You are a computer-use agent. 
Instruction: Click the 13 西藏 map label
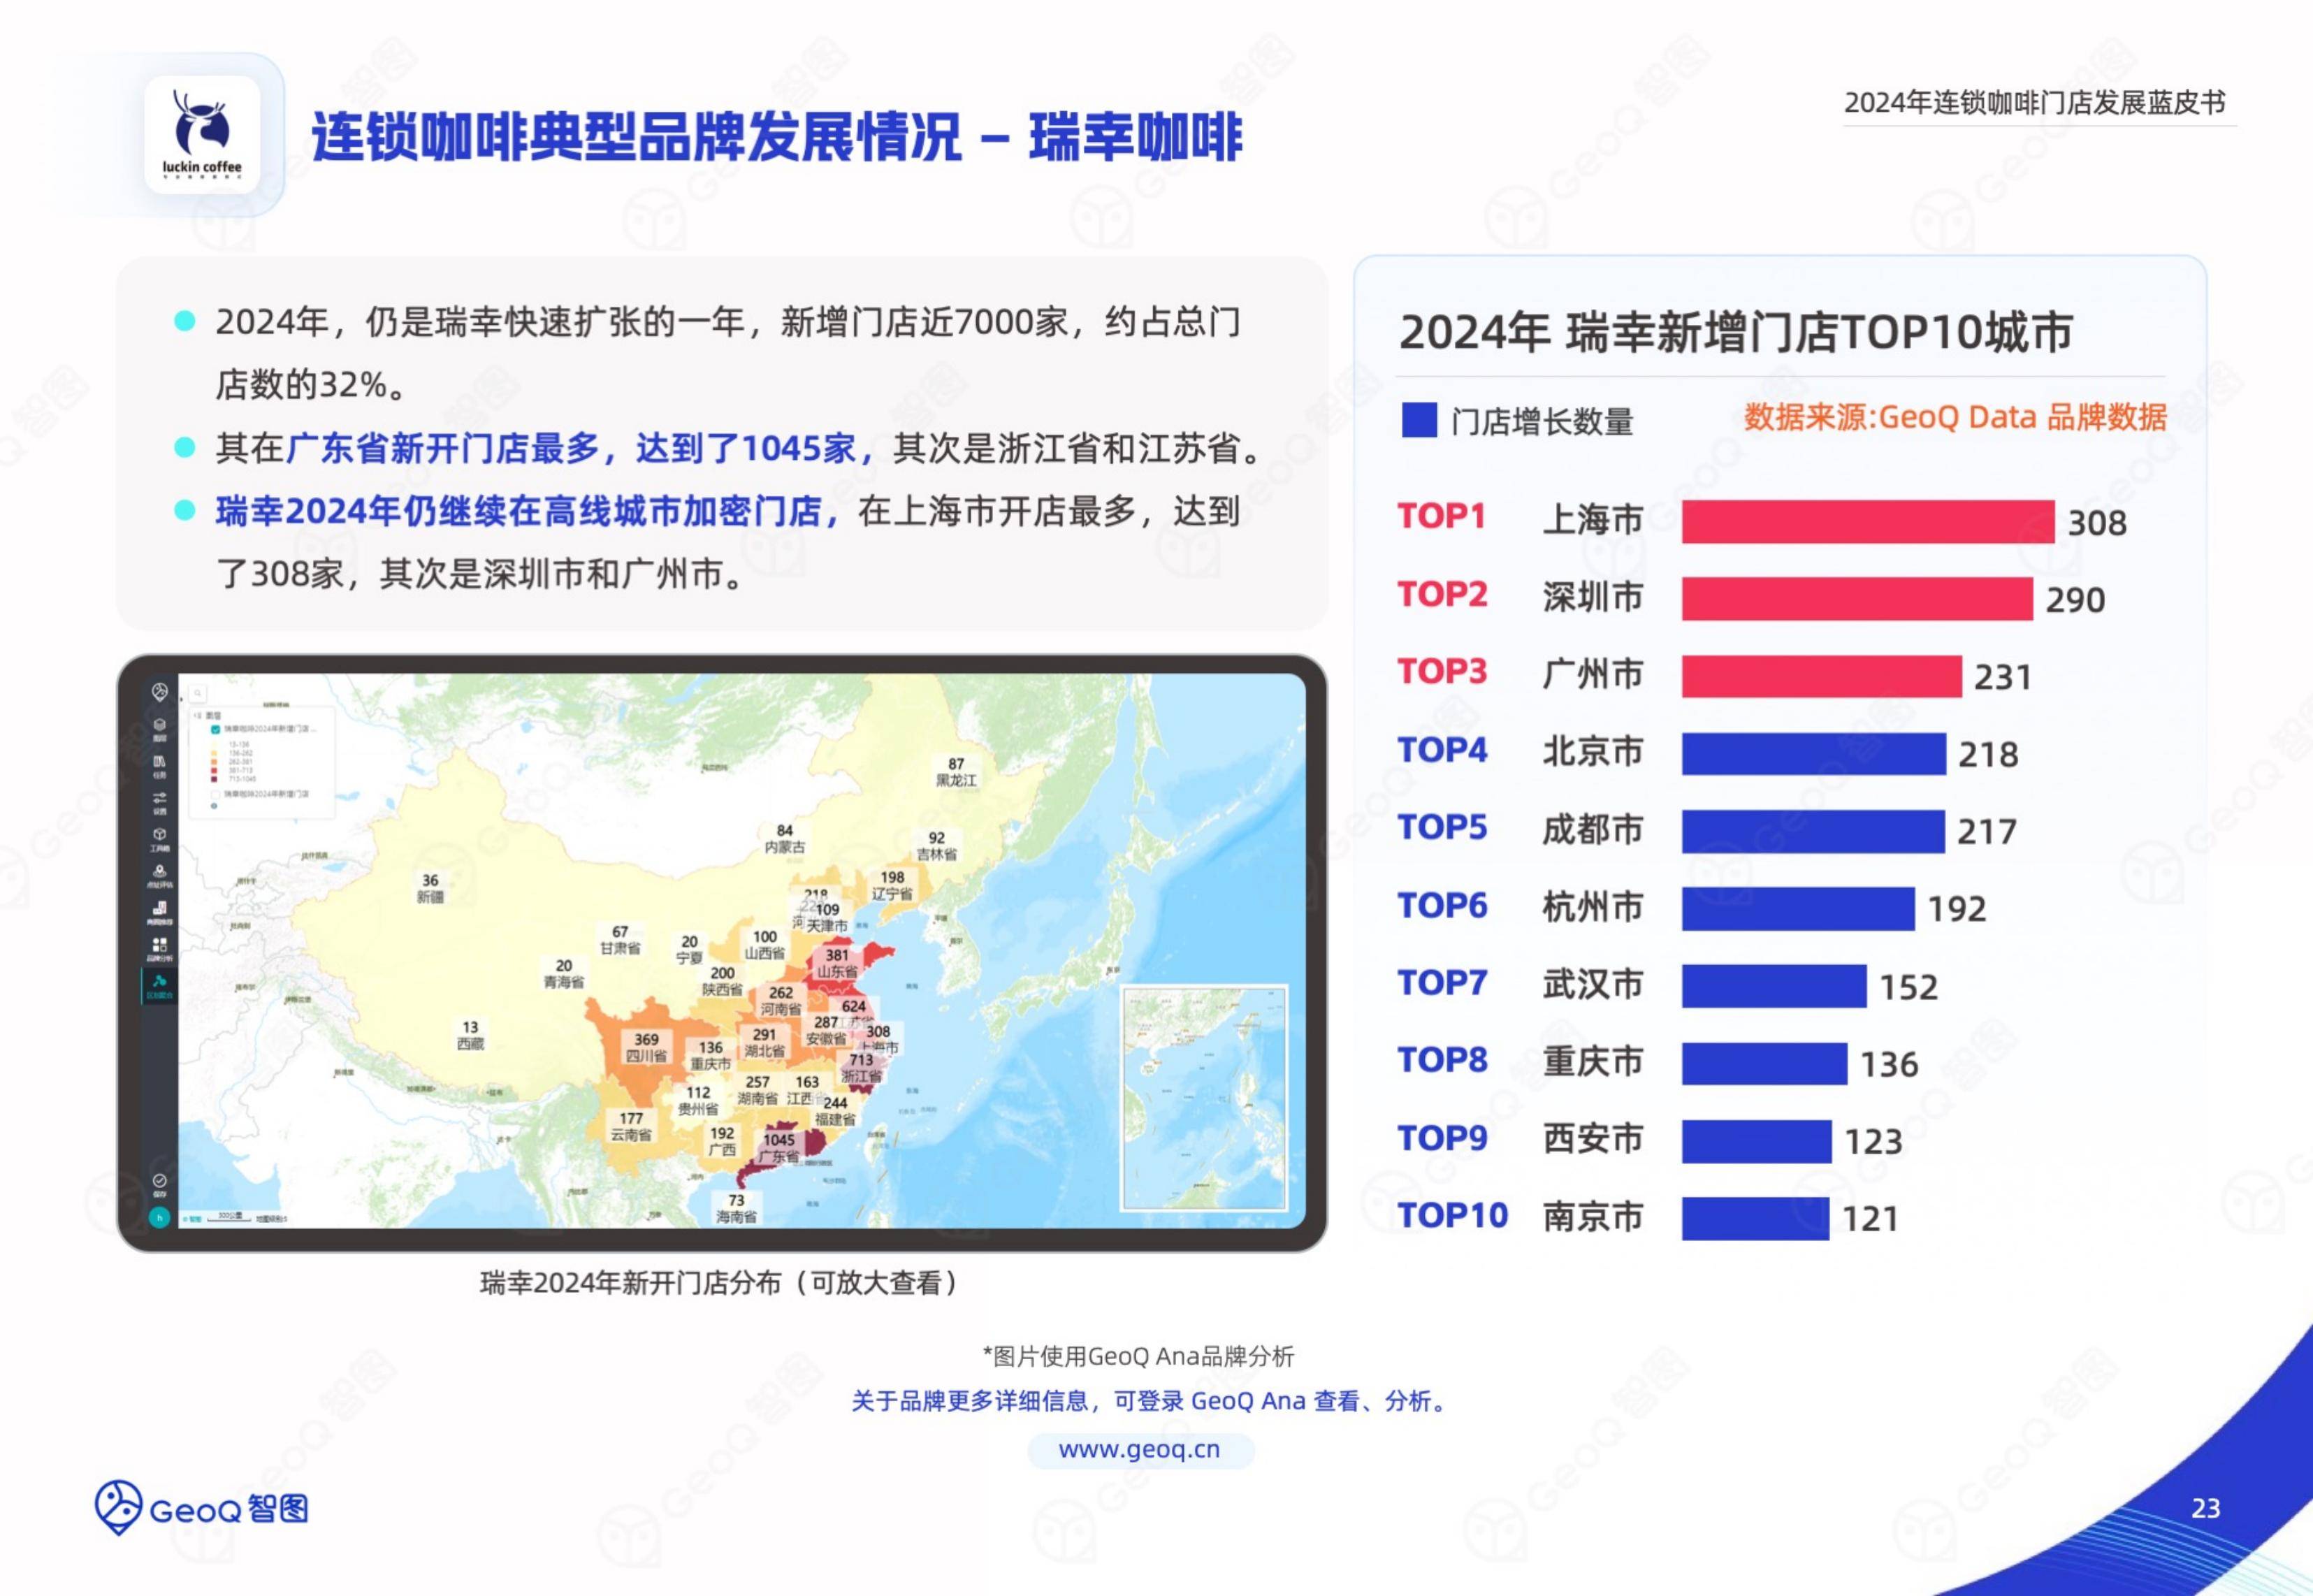pos(470,1035)
